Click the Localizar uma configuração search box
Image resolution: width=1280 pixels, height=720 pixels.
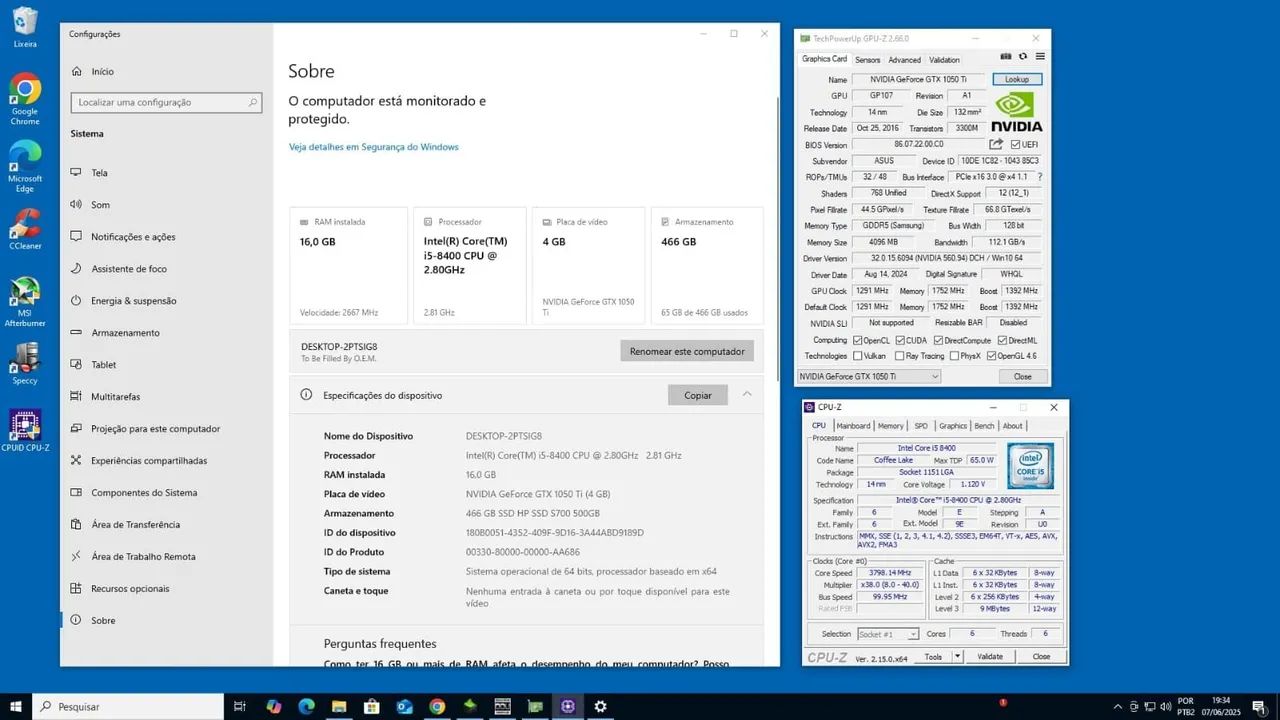tap(166, 102)
